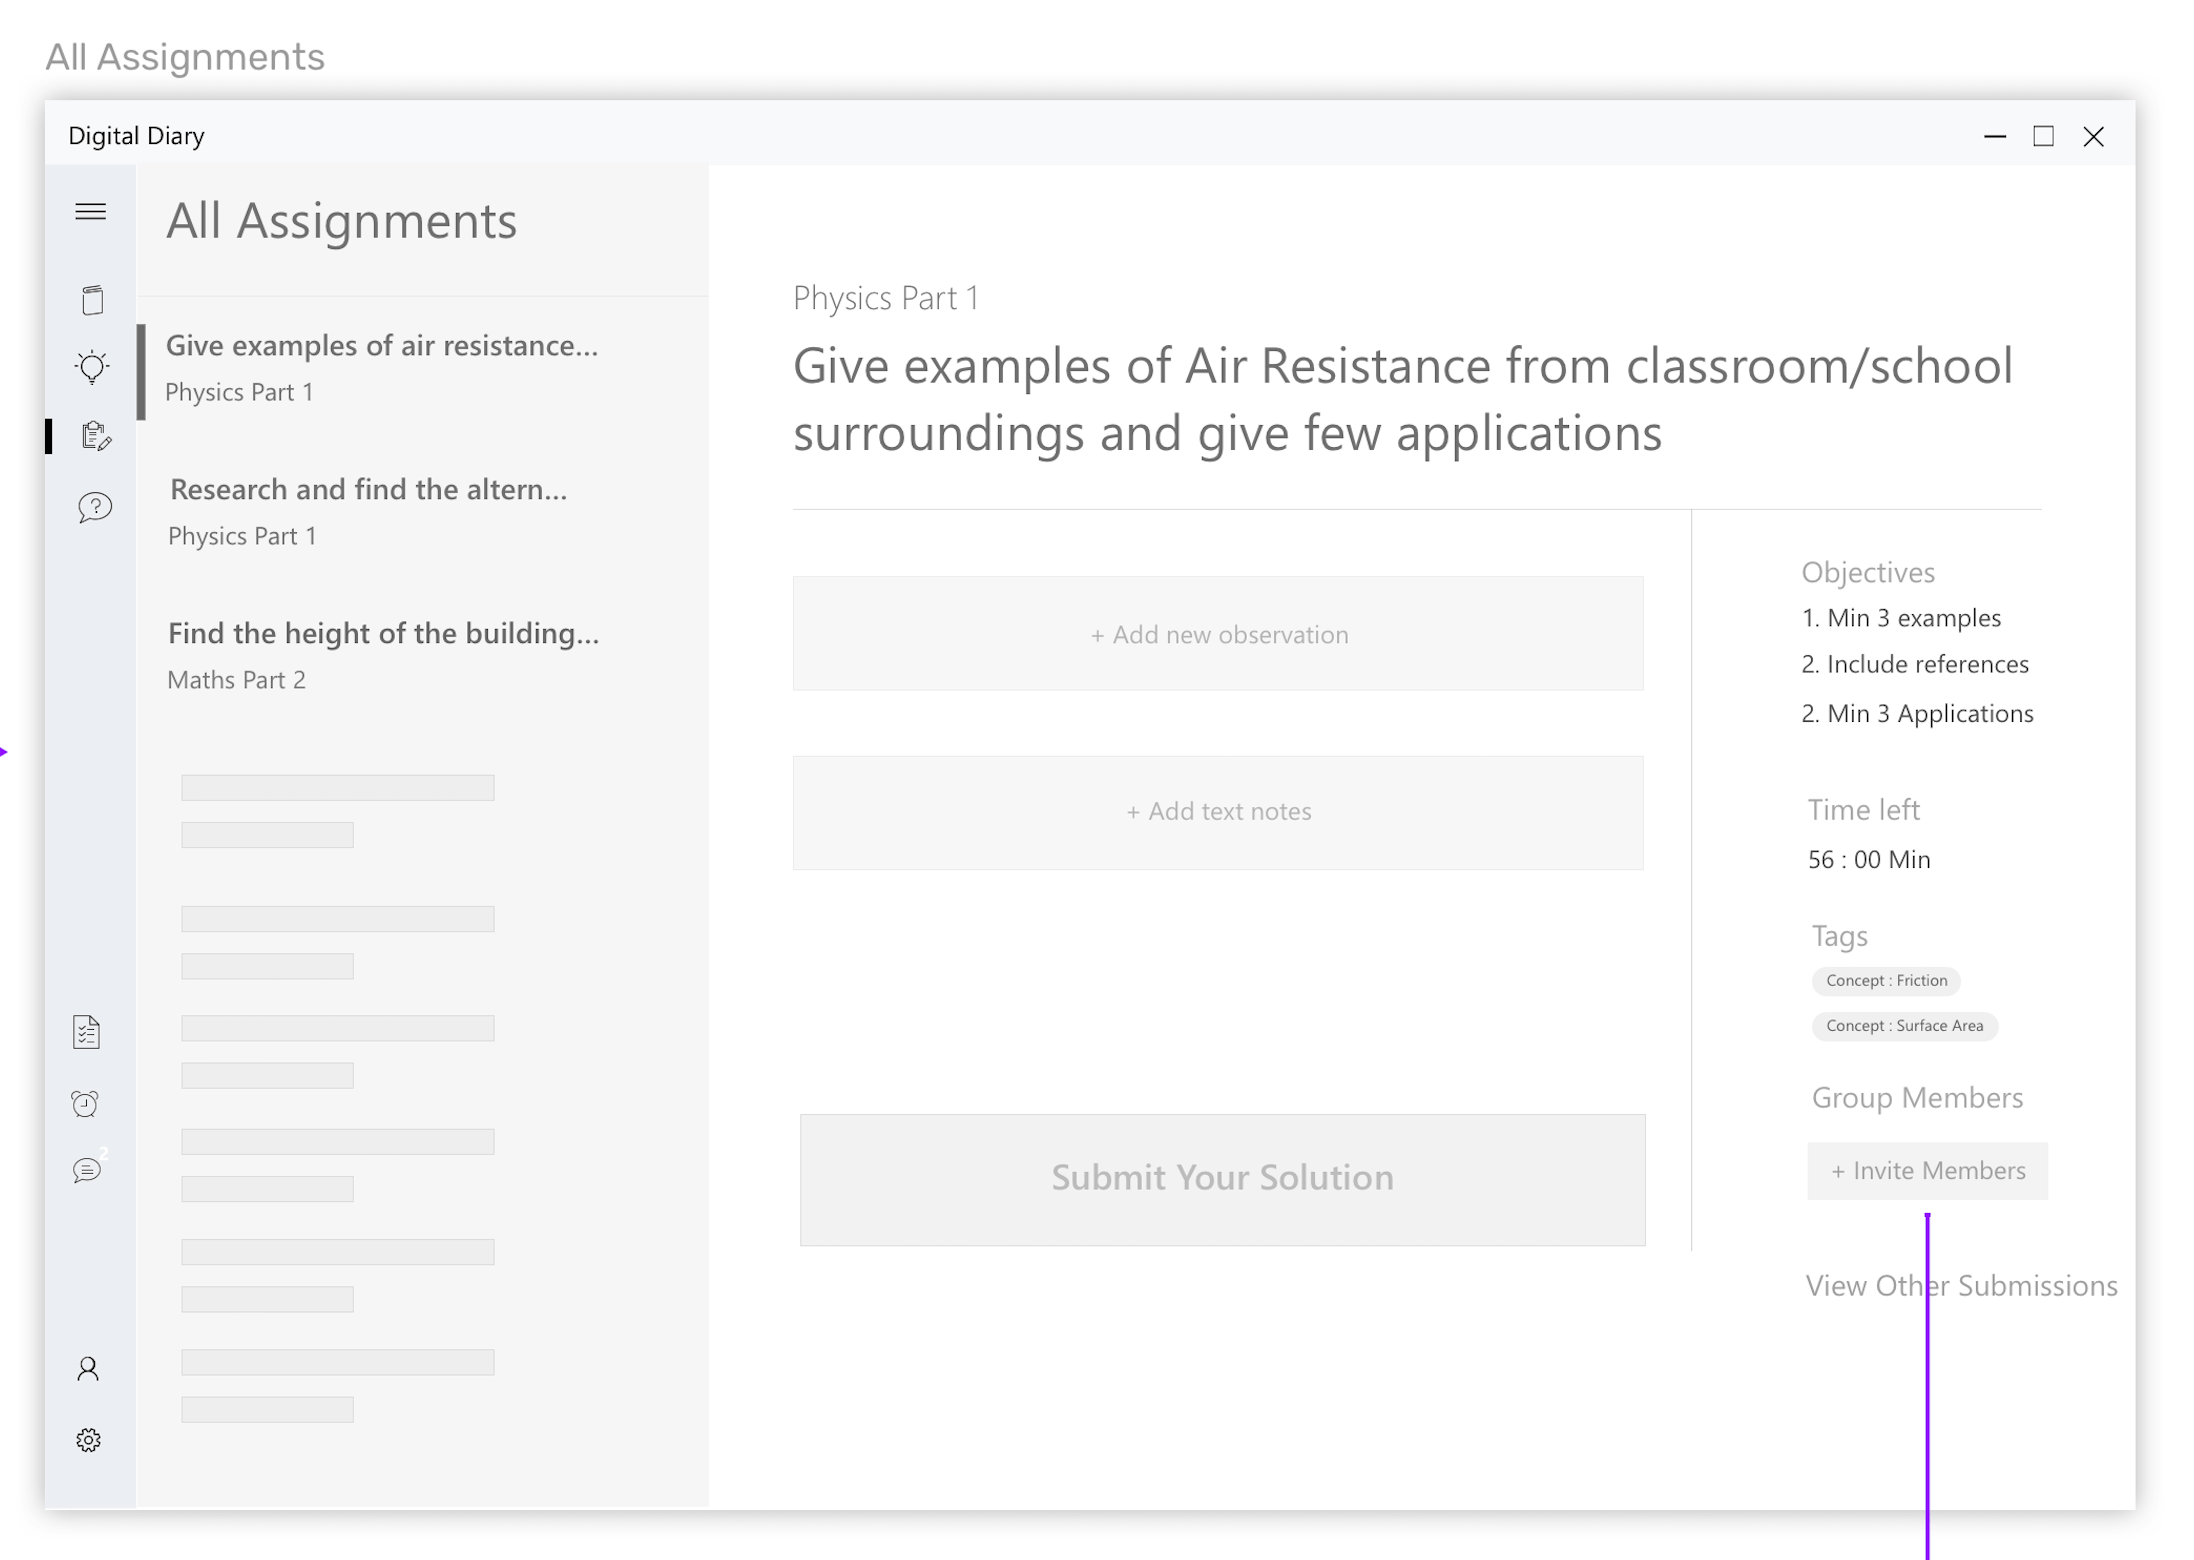Open the lightbulb ideas icon
Viewport: 2194px width, 1560px height.
click(x=92, y=367)
